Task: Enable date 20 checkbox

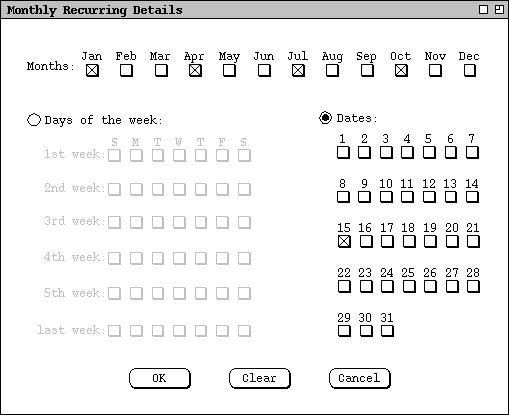Action: [452, 241]
